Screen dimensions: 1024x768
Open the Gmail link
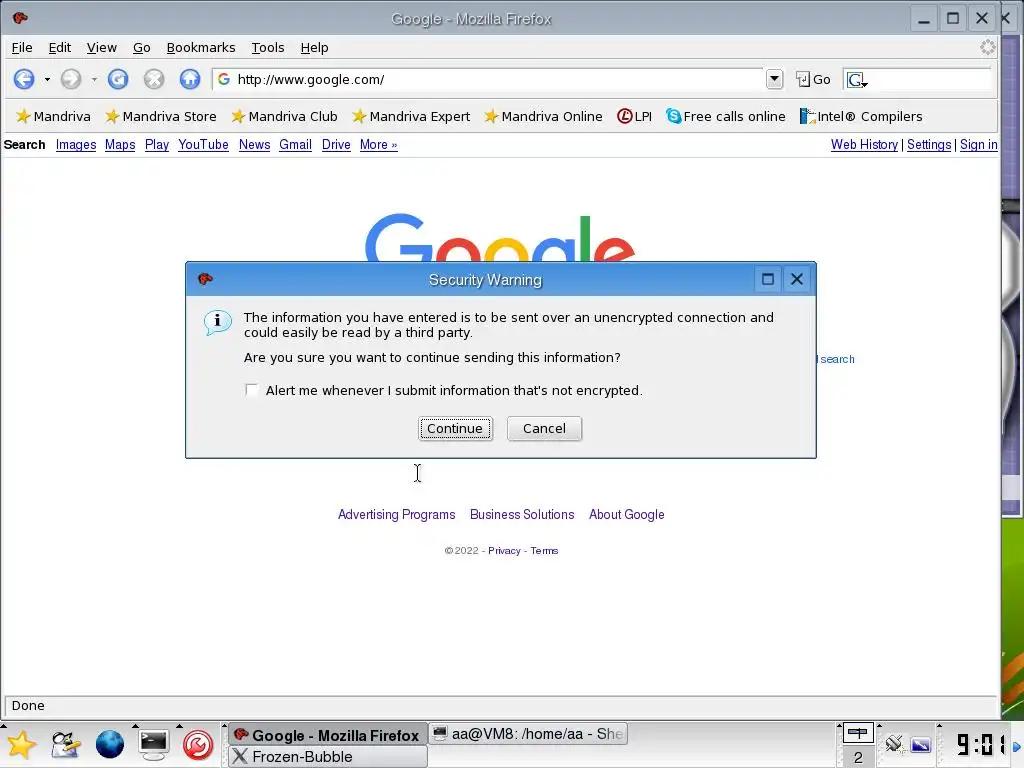click(x=295, y=145)
